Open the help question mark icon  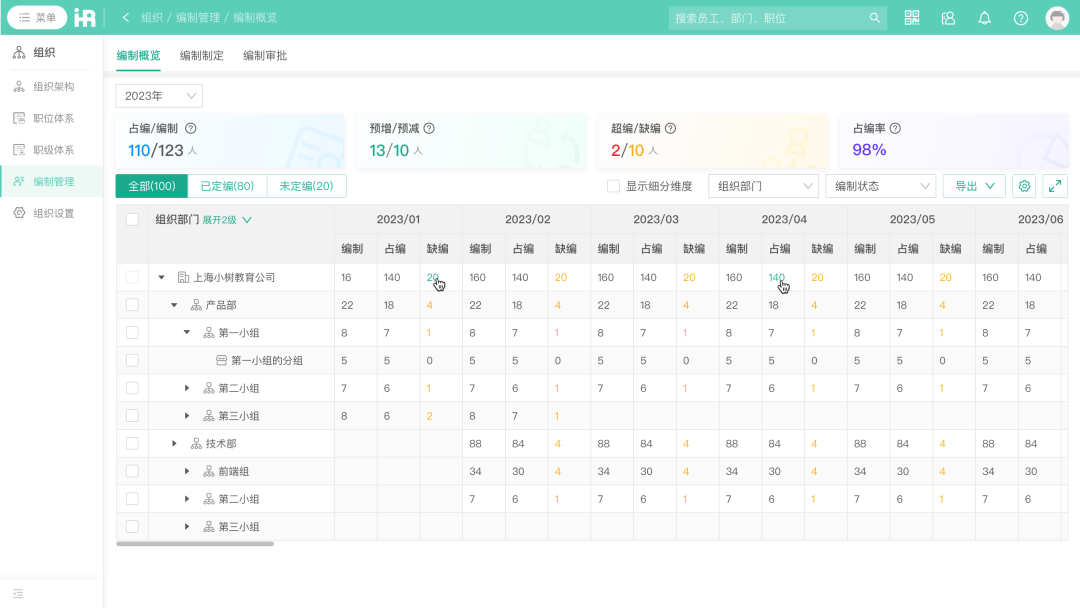click(1019, 17)
